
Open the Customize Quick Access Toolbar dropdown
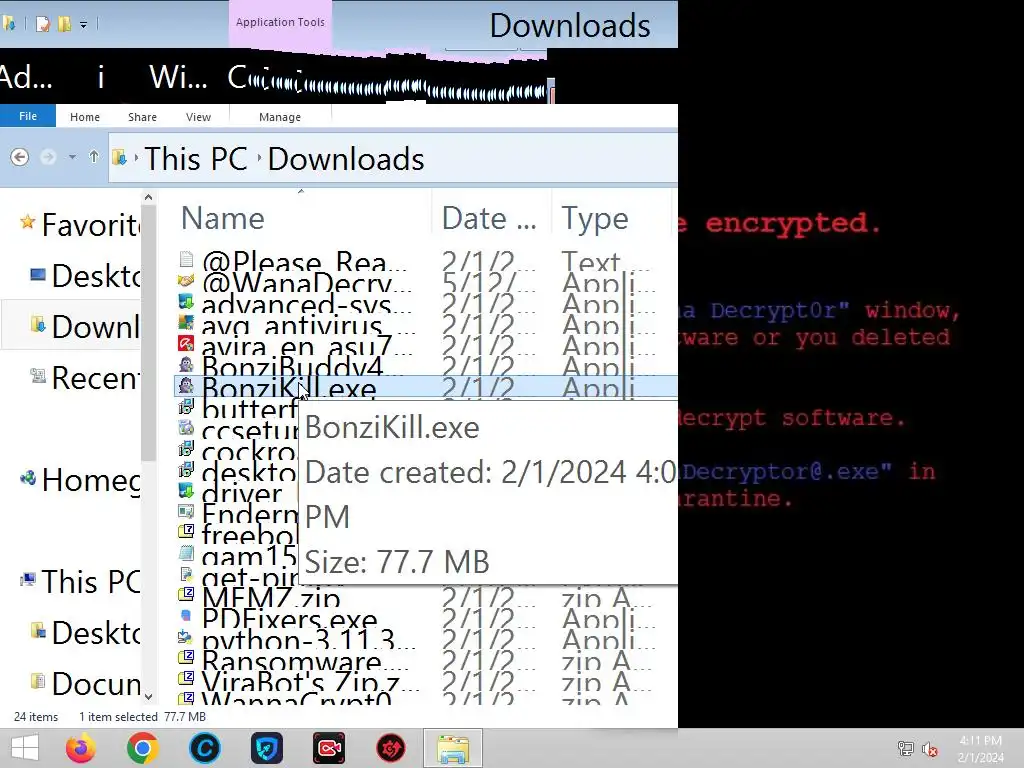(x=84, y=25)
